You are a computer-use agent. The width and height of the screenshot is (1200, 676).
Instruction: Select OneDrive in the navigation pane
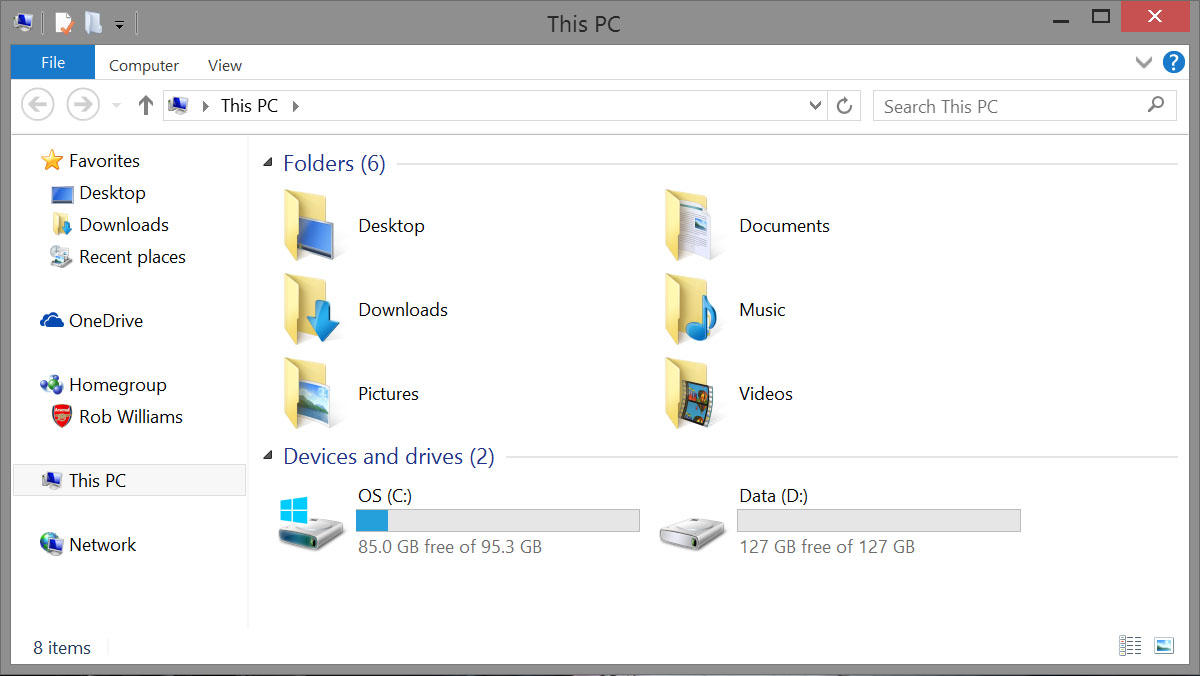[106, 321]
